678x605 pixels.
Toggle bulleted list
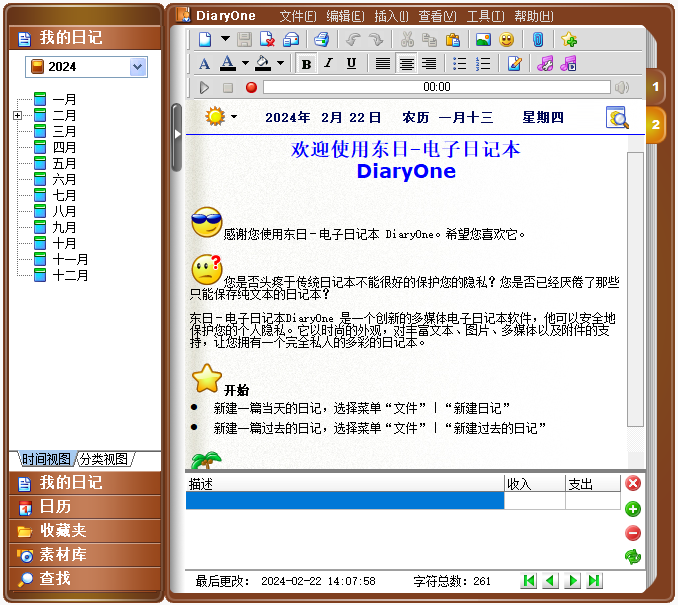point(460,64)
